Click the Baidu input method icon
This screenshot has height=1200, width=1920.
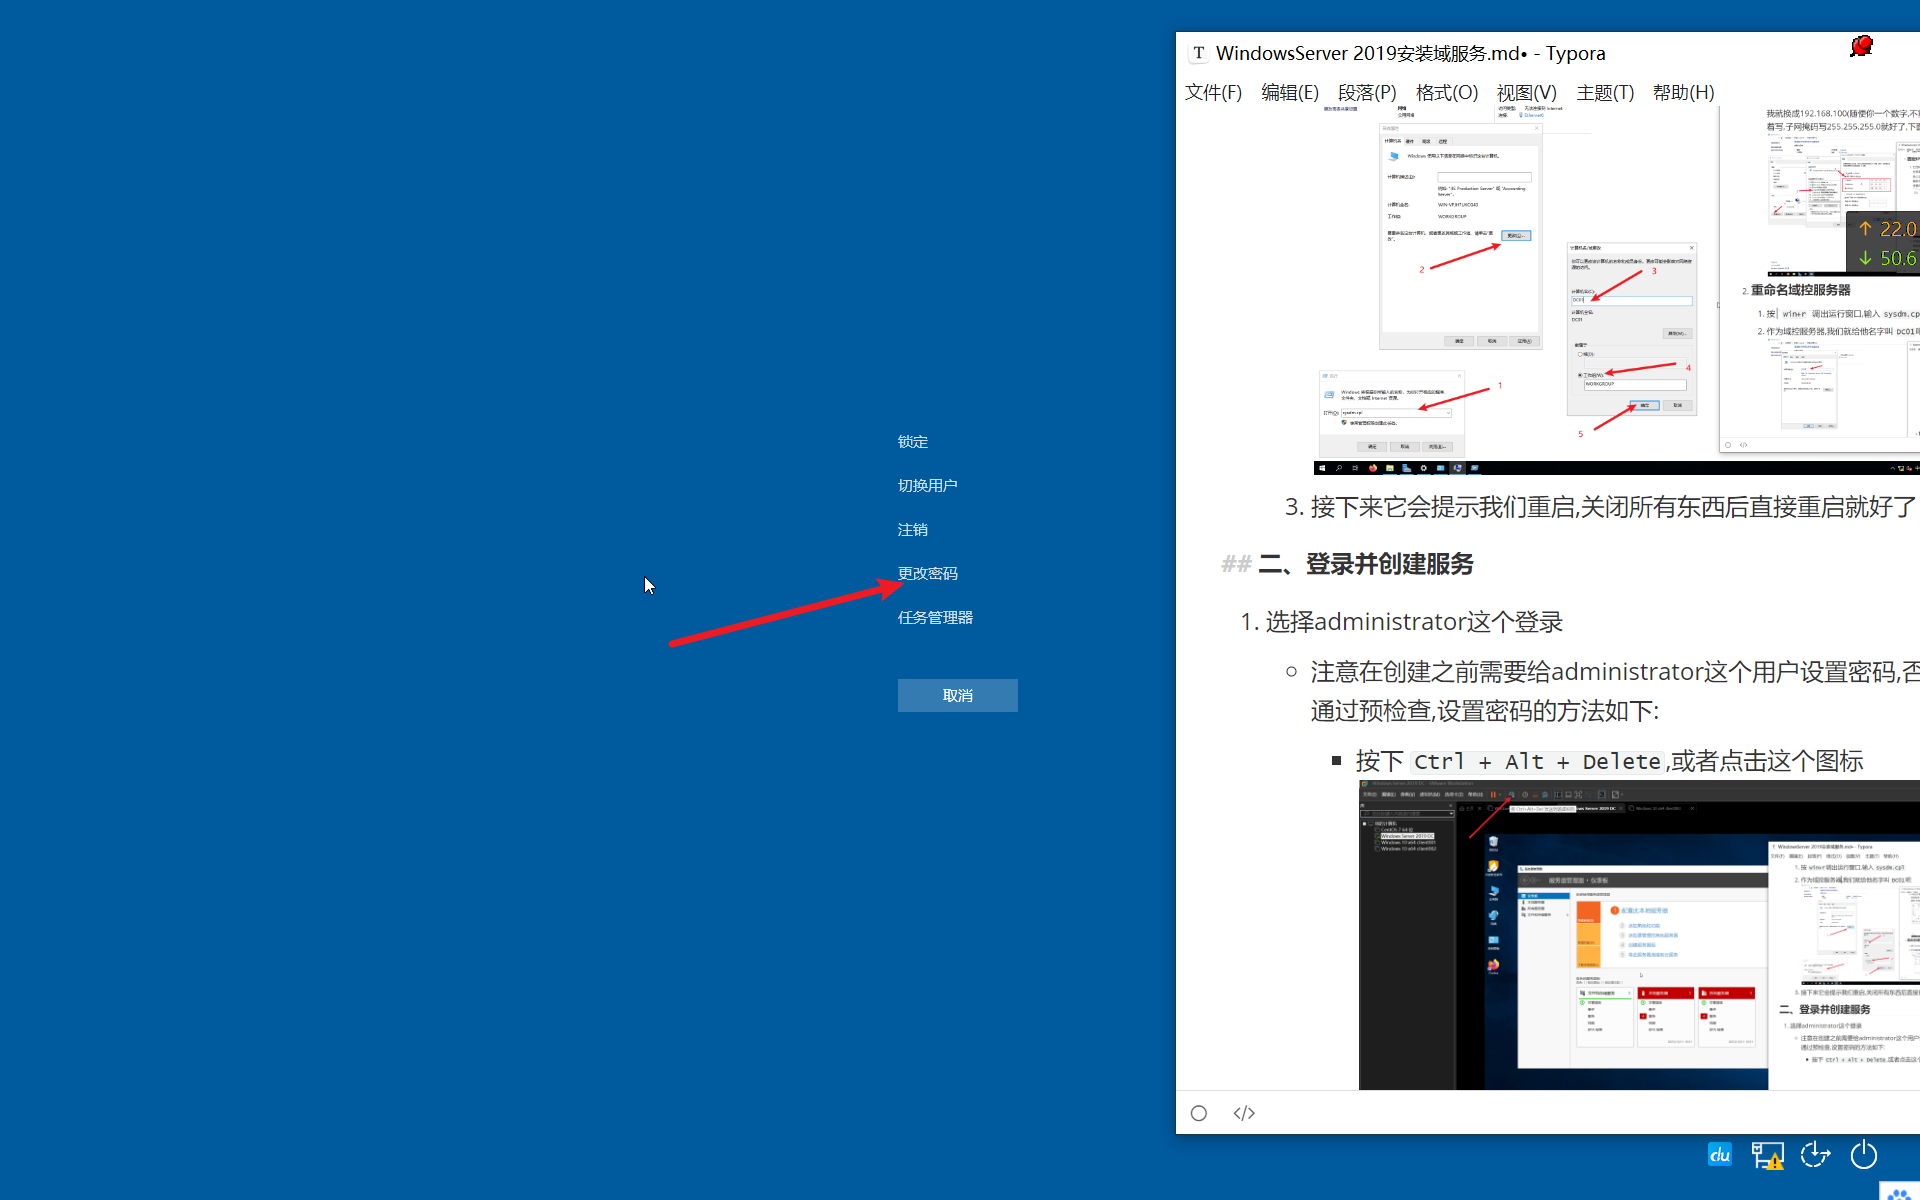[1719, 1155]
